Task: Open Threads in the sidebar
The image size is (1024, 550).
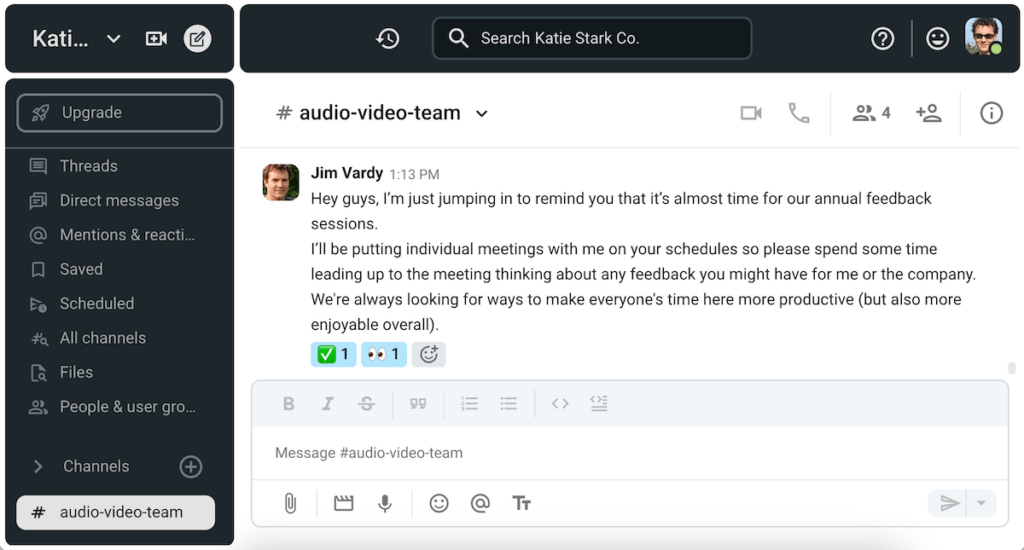Action: coord(88,166)
